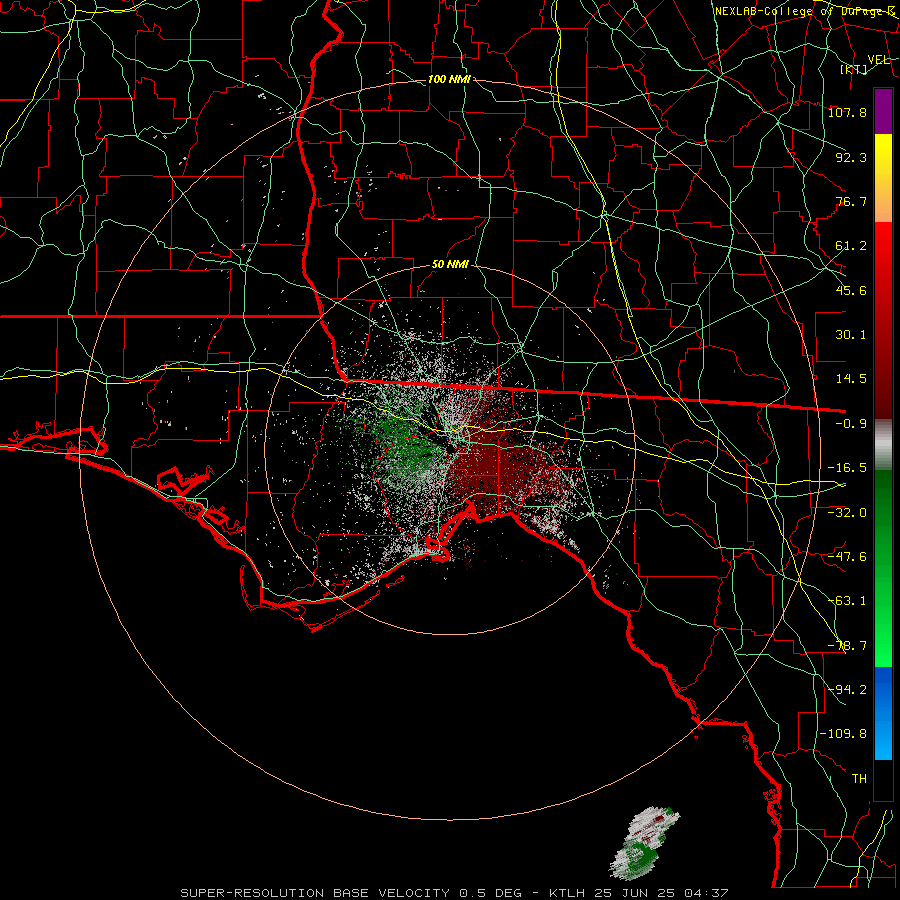
Task: Select the -47.6 scale value
Action: tap(847, 557)
